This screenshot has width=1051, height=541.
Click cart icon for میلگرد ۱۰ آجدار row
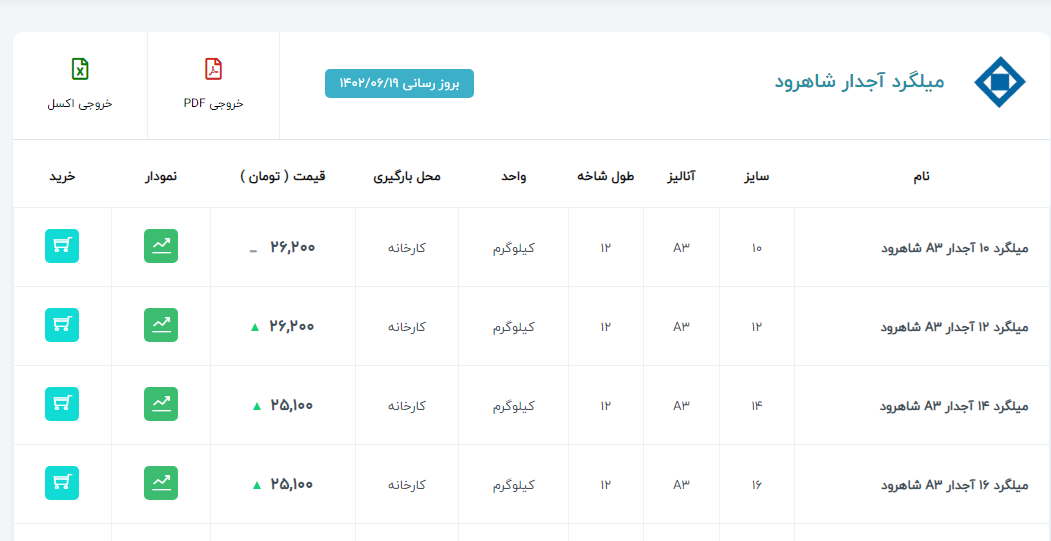pos(62,246)
